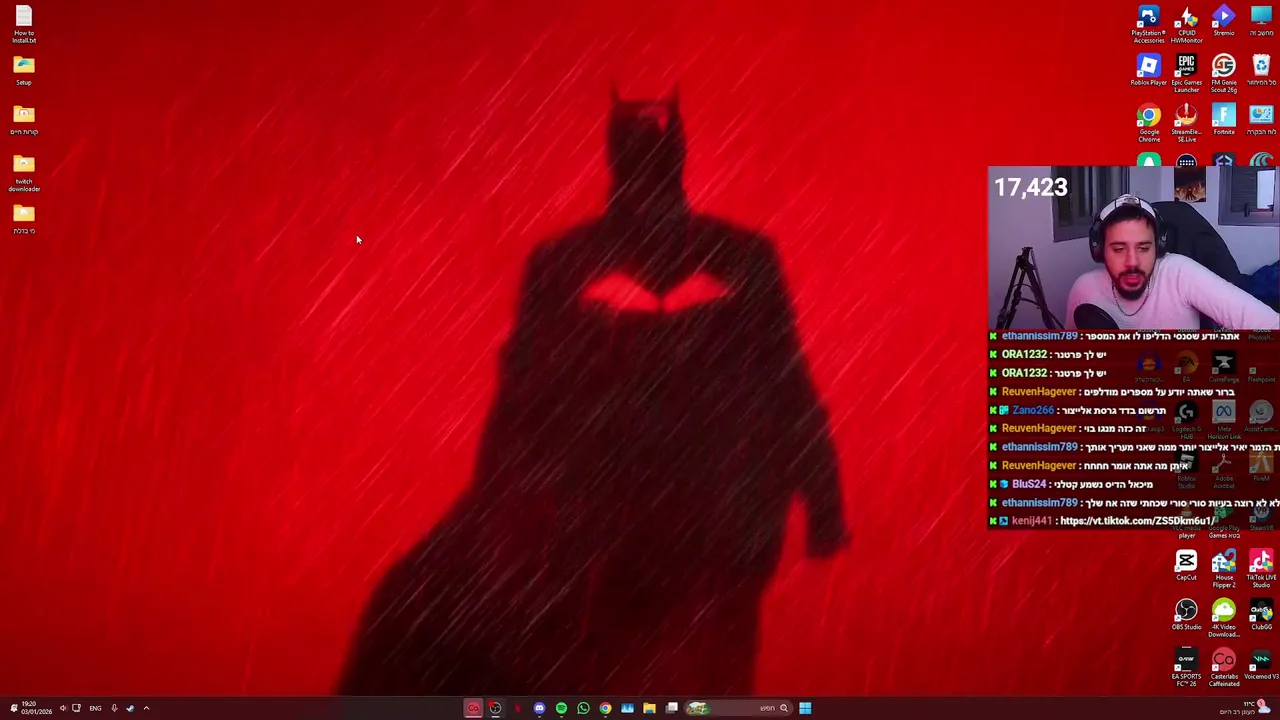Launch EA SPORTS FC 26 shortcut
This screenshot has height=720, width=1280.
coord(1186,668)
